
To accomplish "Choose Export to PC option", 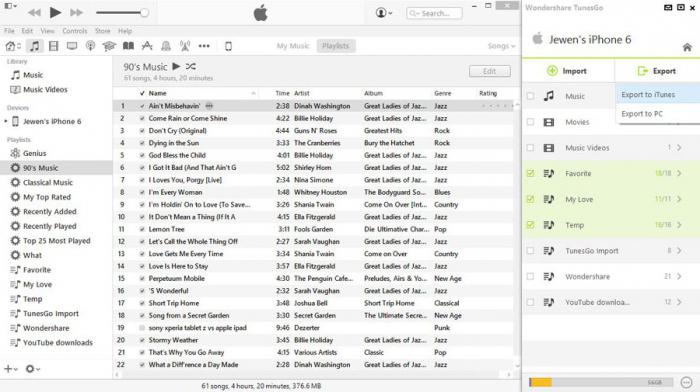I will [x=642, y=114].
